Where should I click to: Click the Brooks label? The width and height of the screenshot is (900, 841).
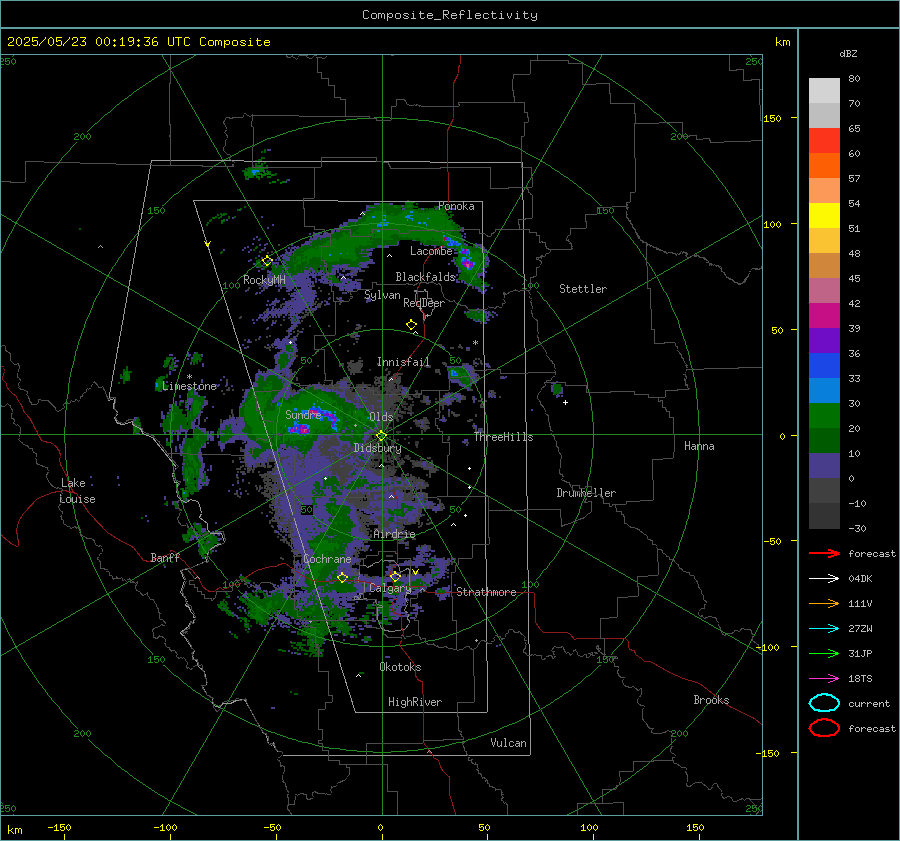coord(711,700)
